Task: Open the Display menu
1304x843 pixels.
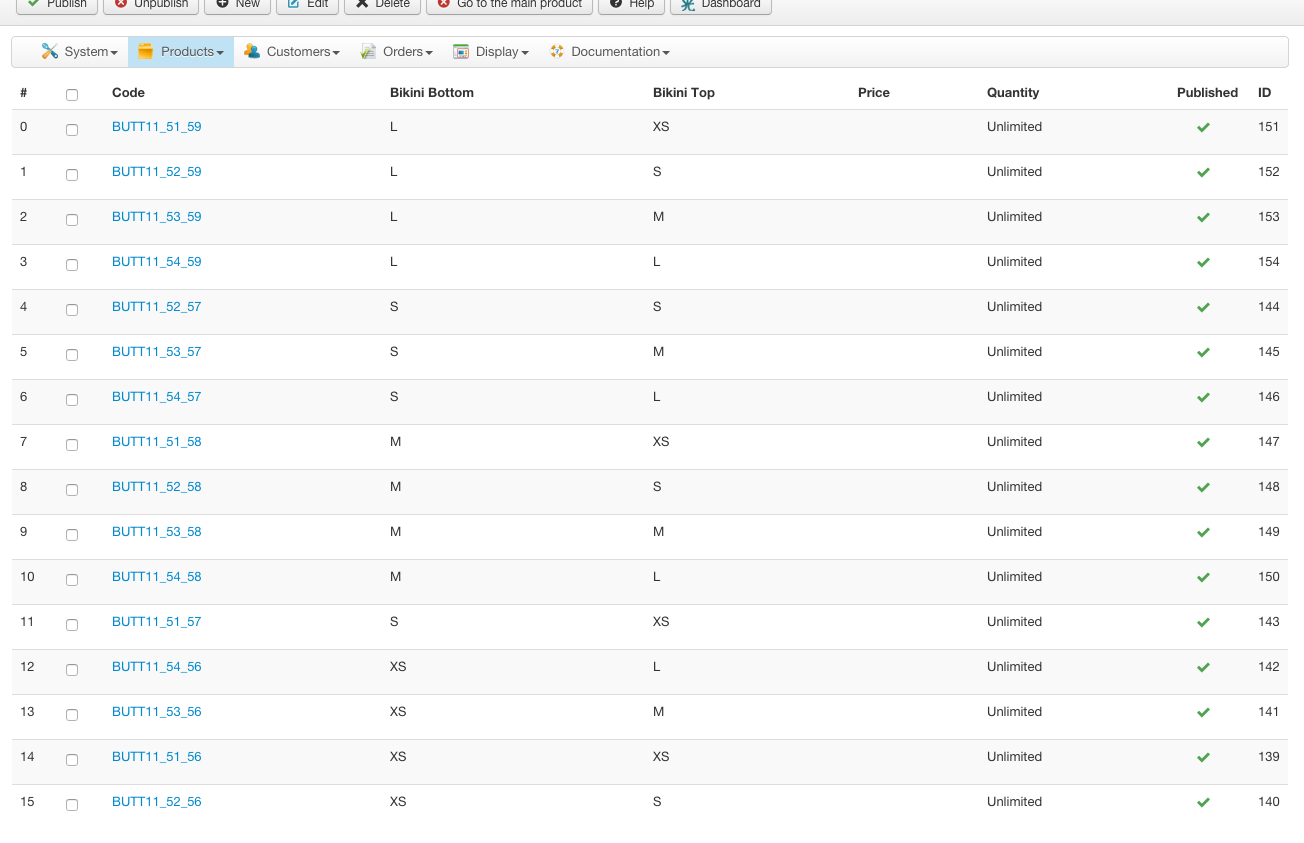Action: (502, 52)
